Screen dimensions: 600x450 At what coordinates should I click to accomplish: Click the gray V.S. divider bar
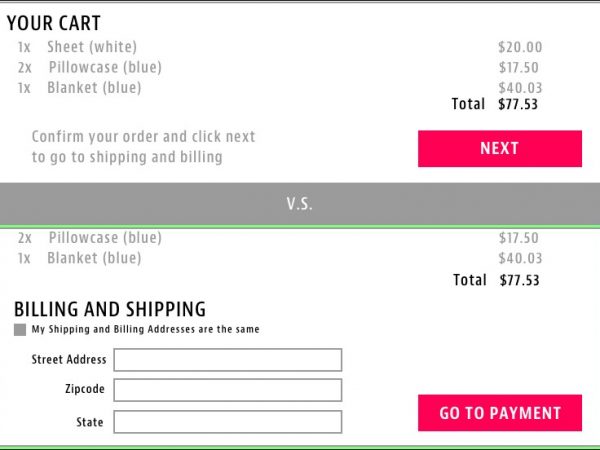coord(300,204)
